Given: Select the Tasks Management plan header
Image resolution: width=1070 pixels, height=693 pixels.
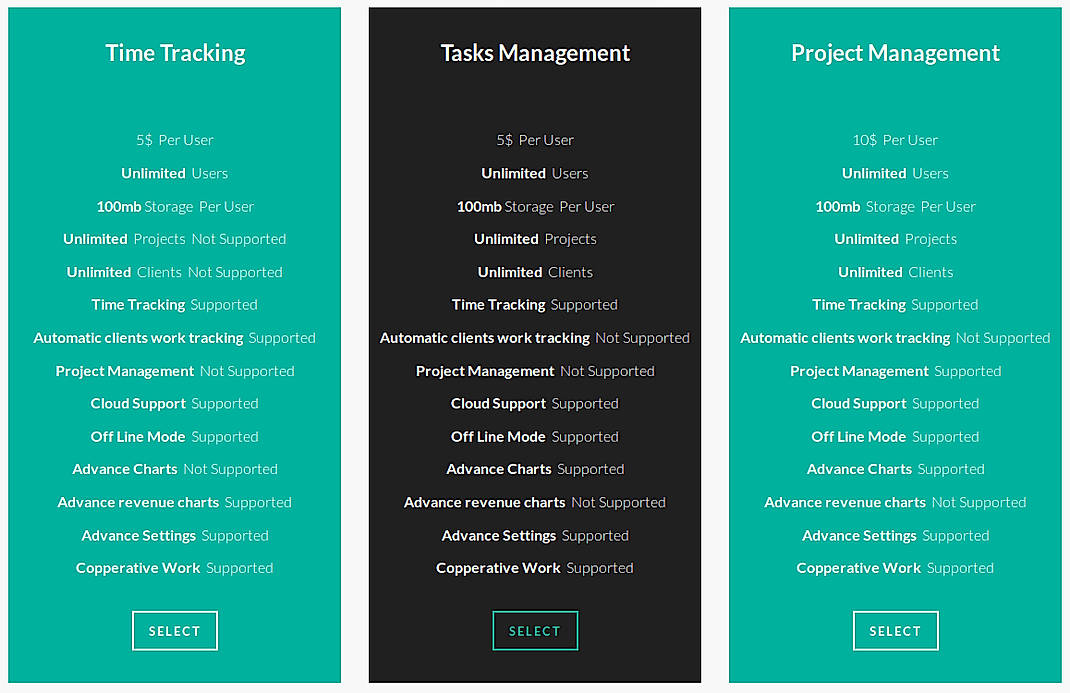Looking at the screenshot, I should pos(535,52).
